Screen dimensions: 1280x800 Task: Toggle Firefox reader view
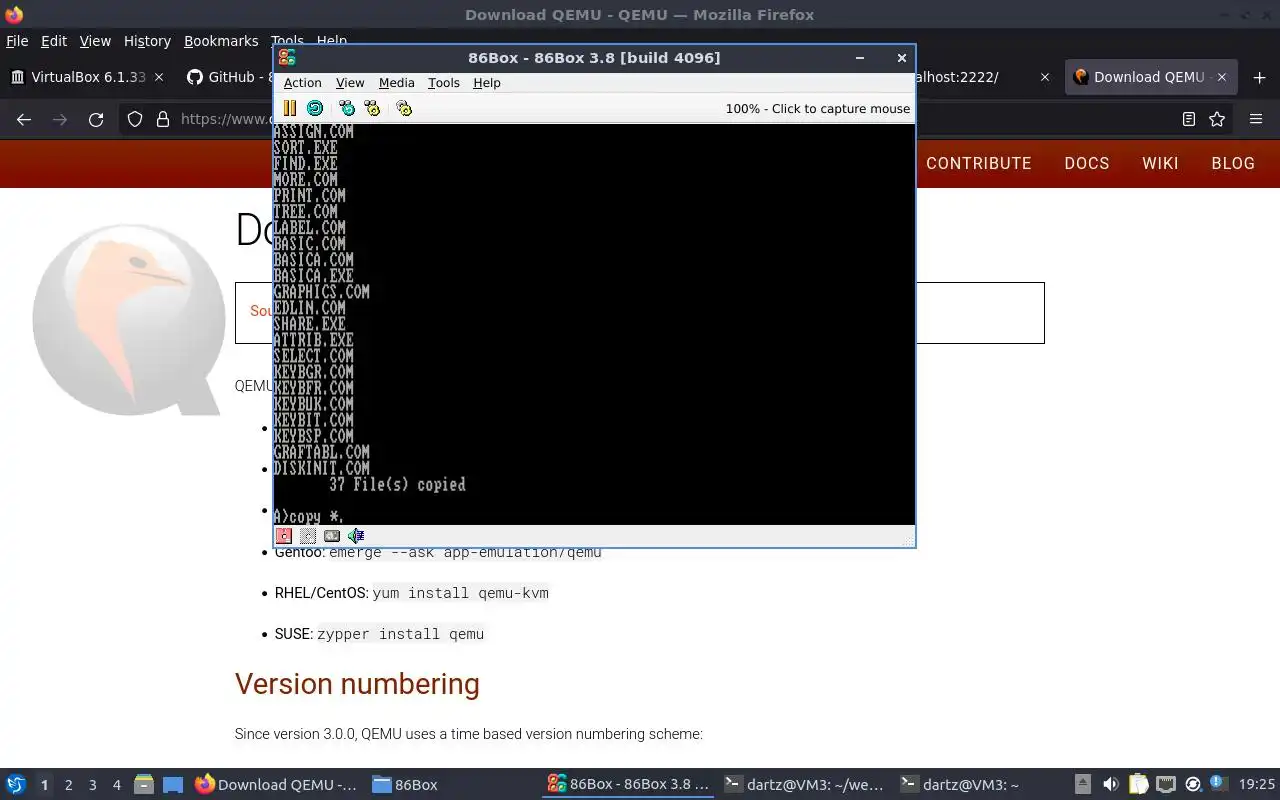click(1188, 119)
